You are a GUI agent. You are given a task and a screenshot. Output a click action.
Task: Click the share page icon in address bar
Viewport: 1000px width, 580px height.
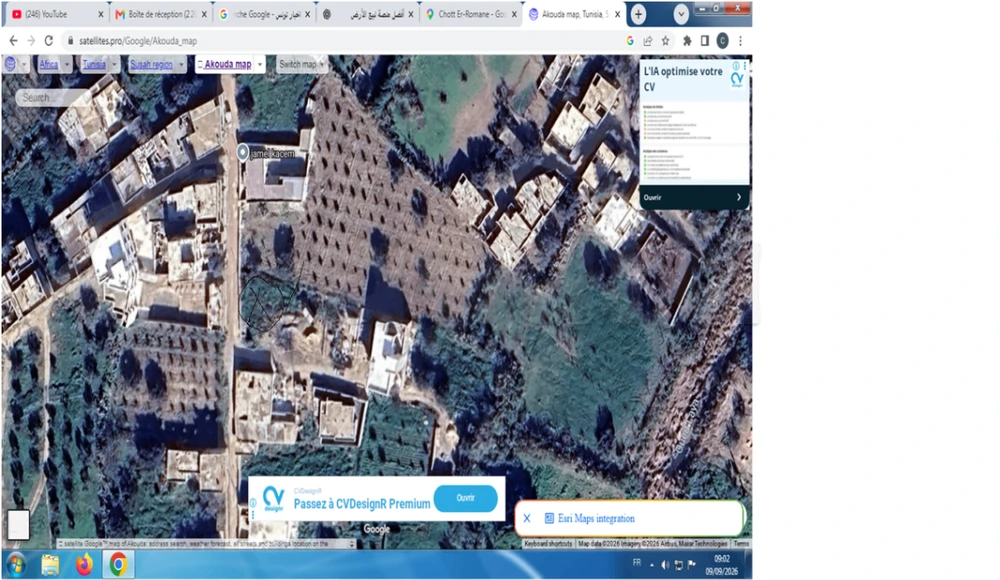[647, 41]
